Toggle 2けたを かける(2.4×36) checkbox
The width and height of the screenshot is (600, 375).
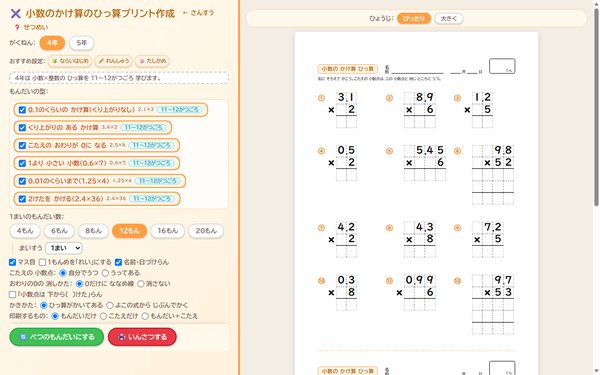(x=22, y=199)
